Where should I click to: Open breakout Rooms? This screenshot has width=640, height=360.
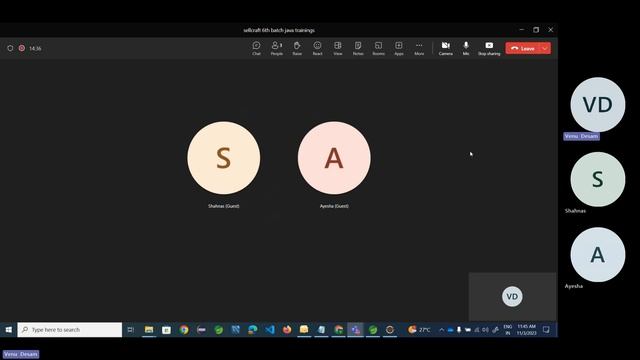tap(378, 48)
